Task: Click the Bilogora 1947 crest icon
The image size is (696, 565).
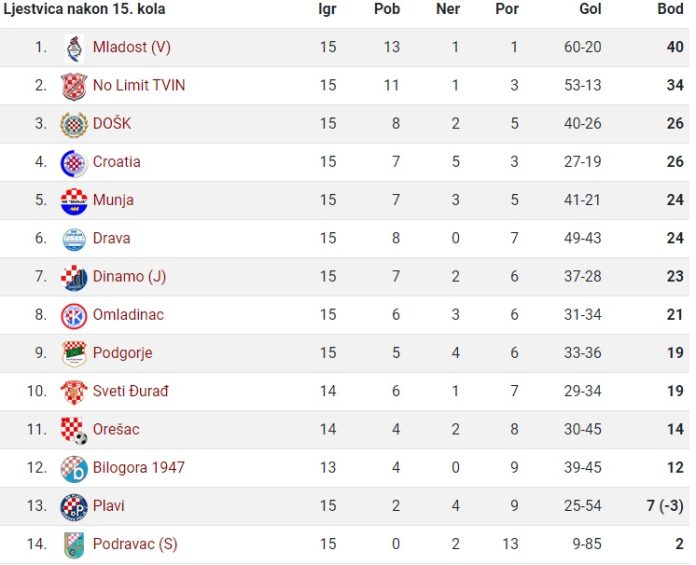Action: [74, 469]
